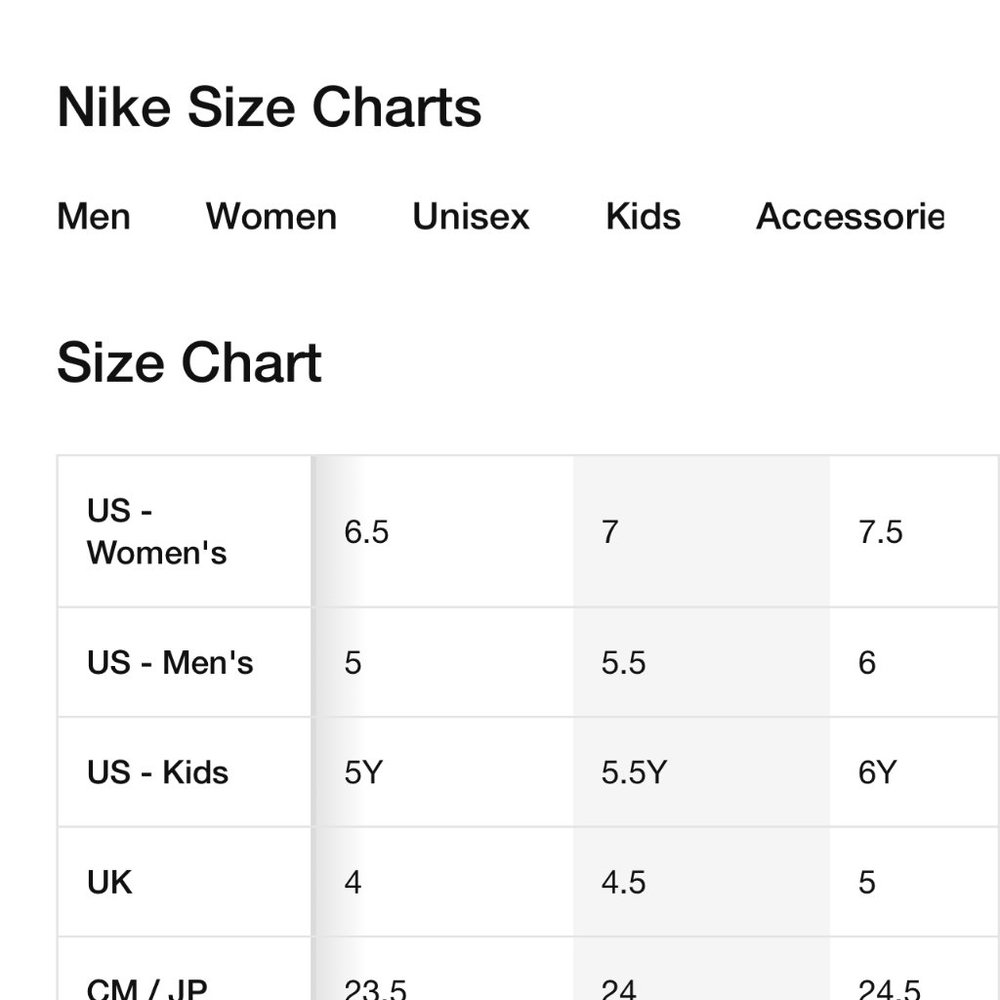Click men's size 5.5 cell
This screenshot has width=1000, height=1000.
(623, 662)
